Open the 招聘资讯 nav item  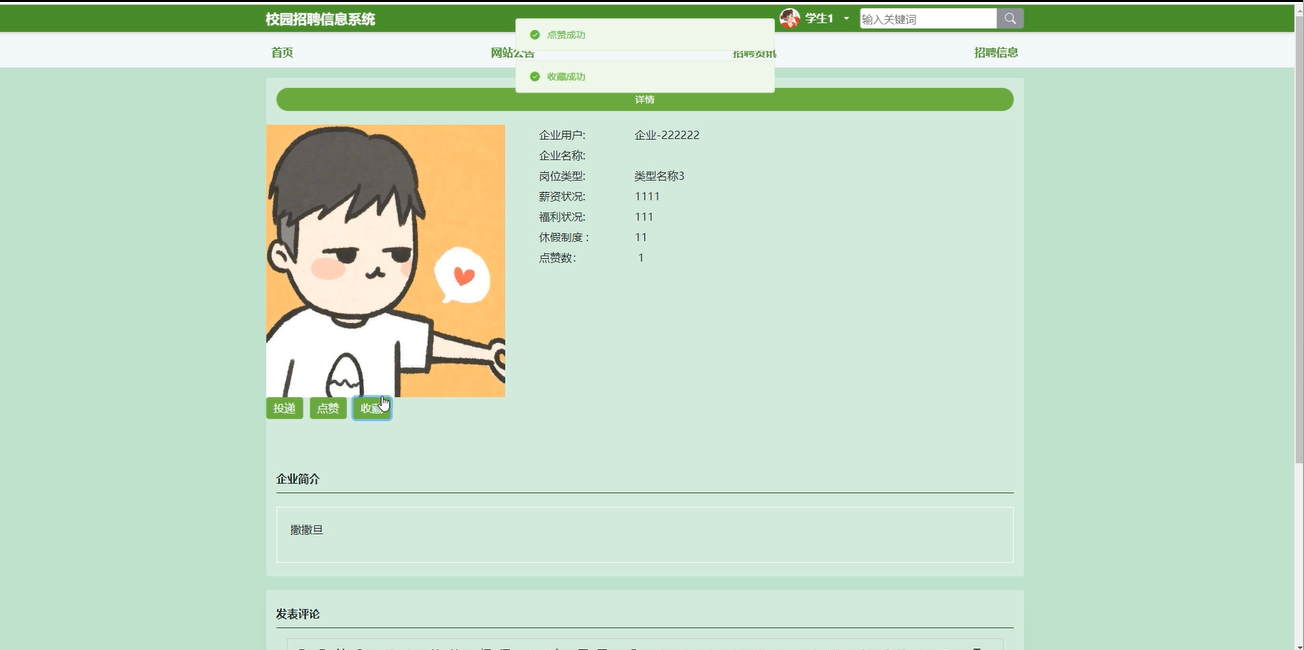point(755,53)
